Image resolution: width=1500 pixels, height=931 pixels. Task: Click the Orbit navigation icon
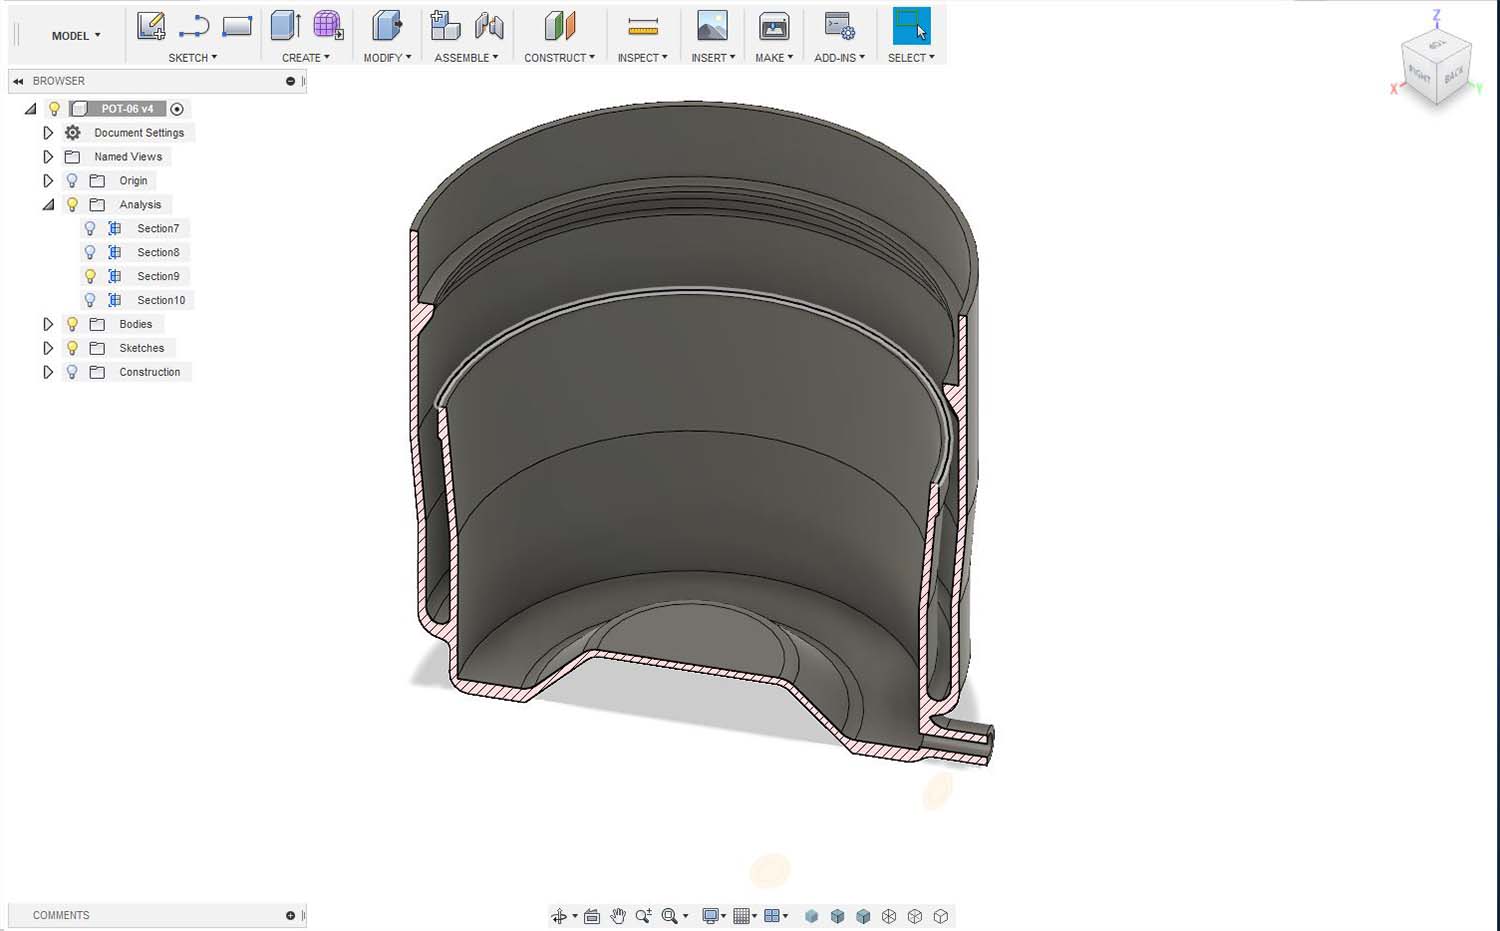point(559,916)
